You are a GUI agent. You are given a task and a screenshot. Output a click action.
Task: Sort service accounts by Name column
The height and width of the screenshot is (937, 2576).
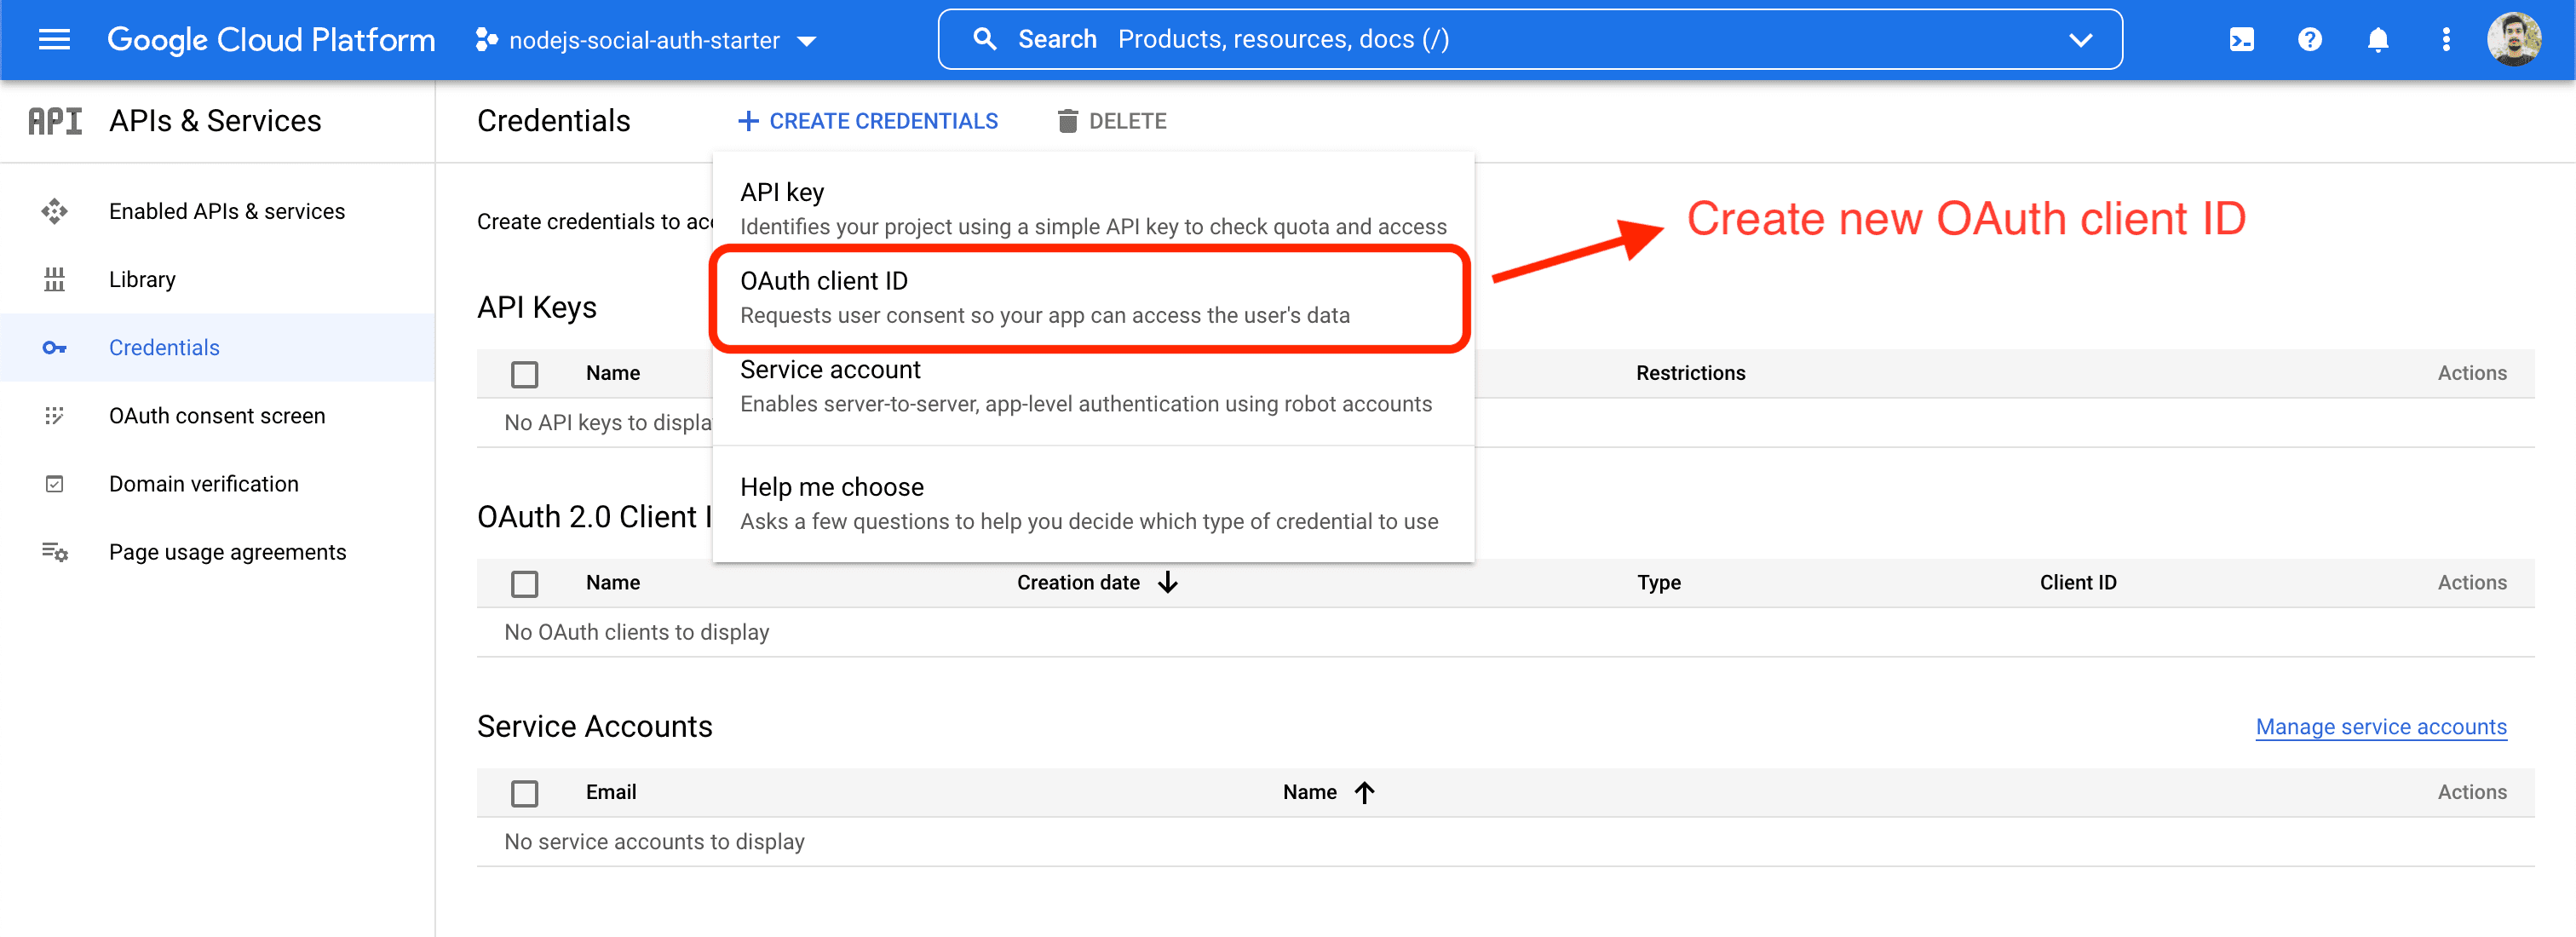(1310, 792)
